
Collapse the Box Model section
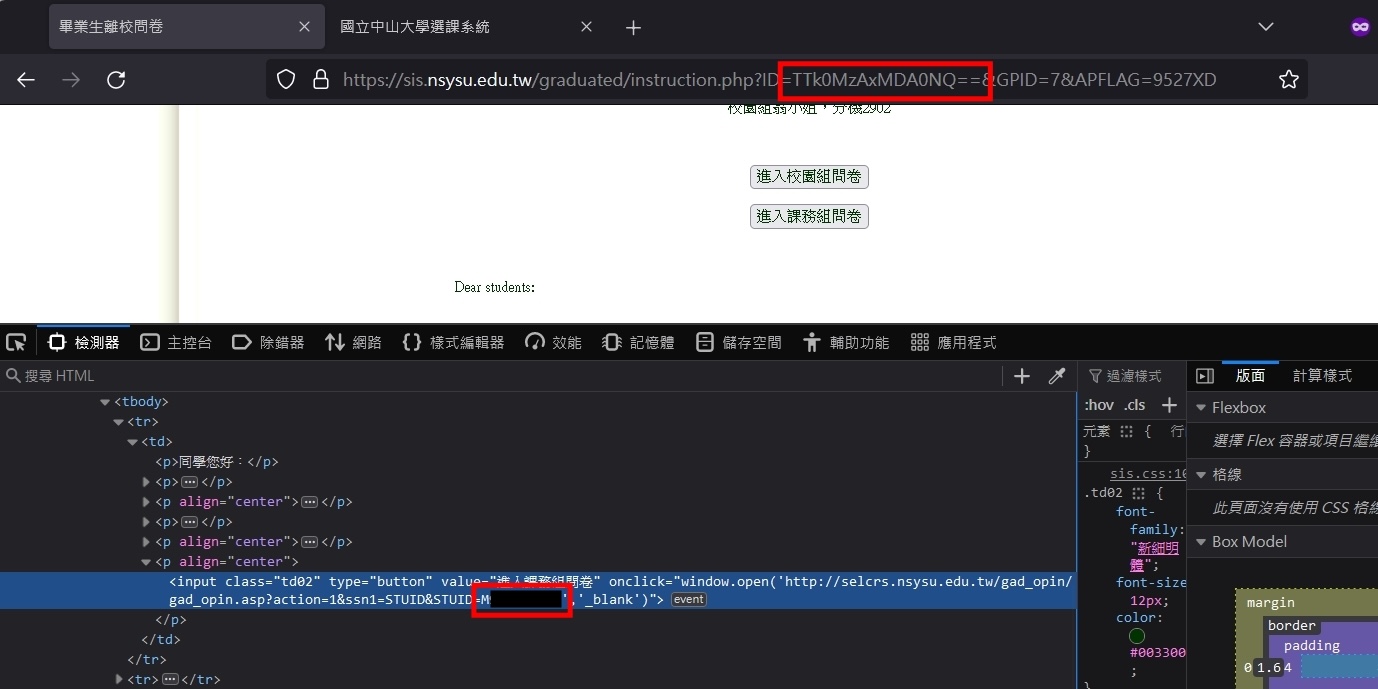[1200, 542]
